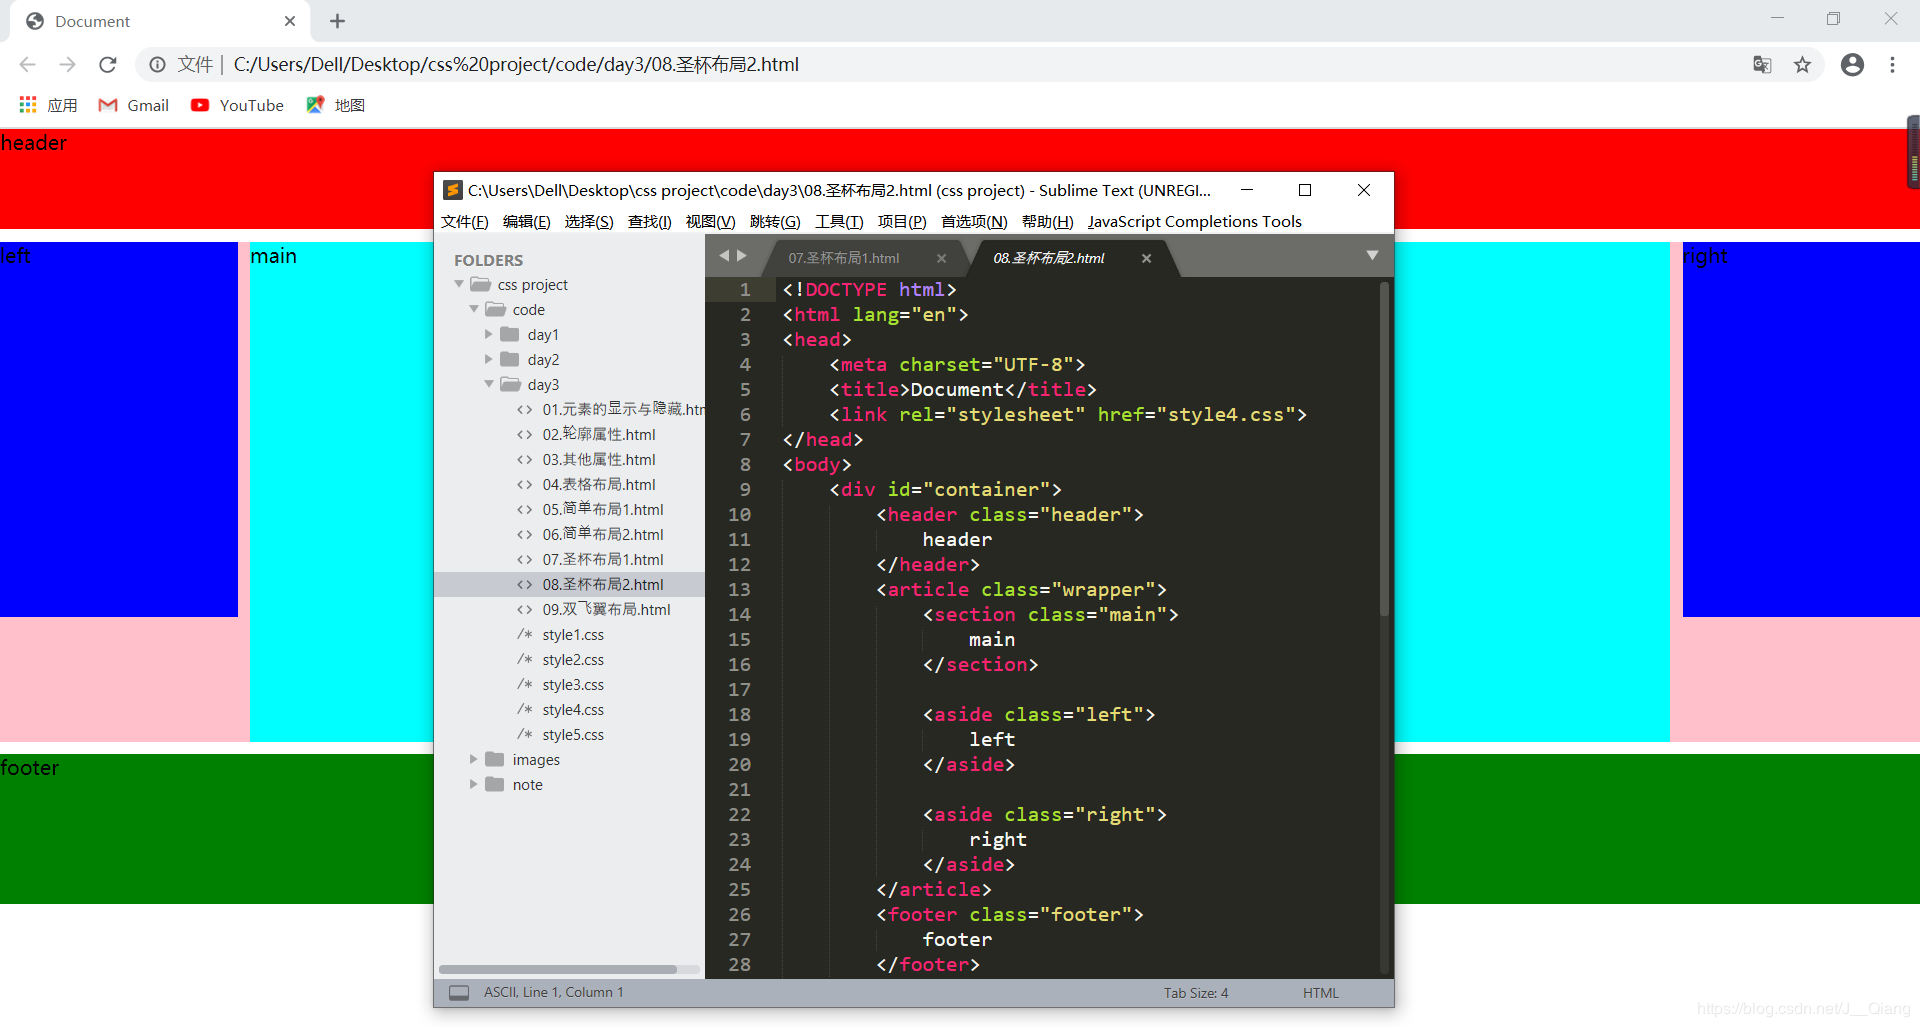
Task: Click the Chrome forward navigation arrow
Action: click(67, 65)
